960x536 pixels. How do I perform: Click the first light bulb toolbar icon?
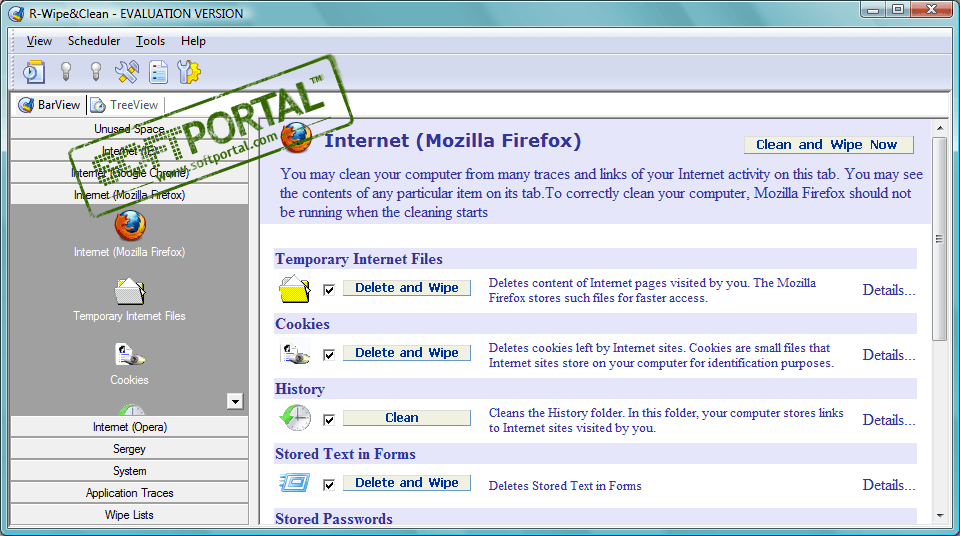[66, 72]
